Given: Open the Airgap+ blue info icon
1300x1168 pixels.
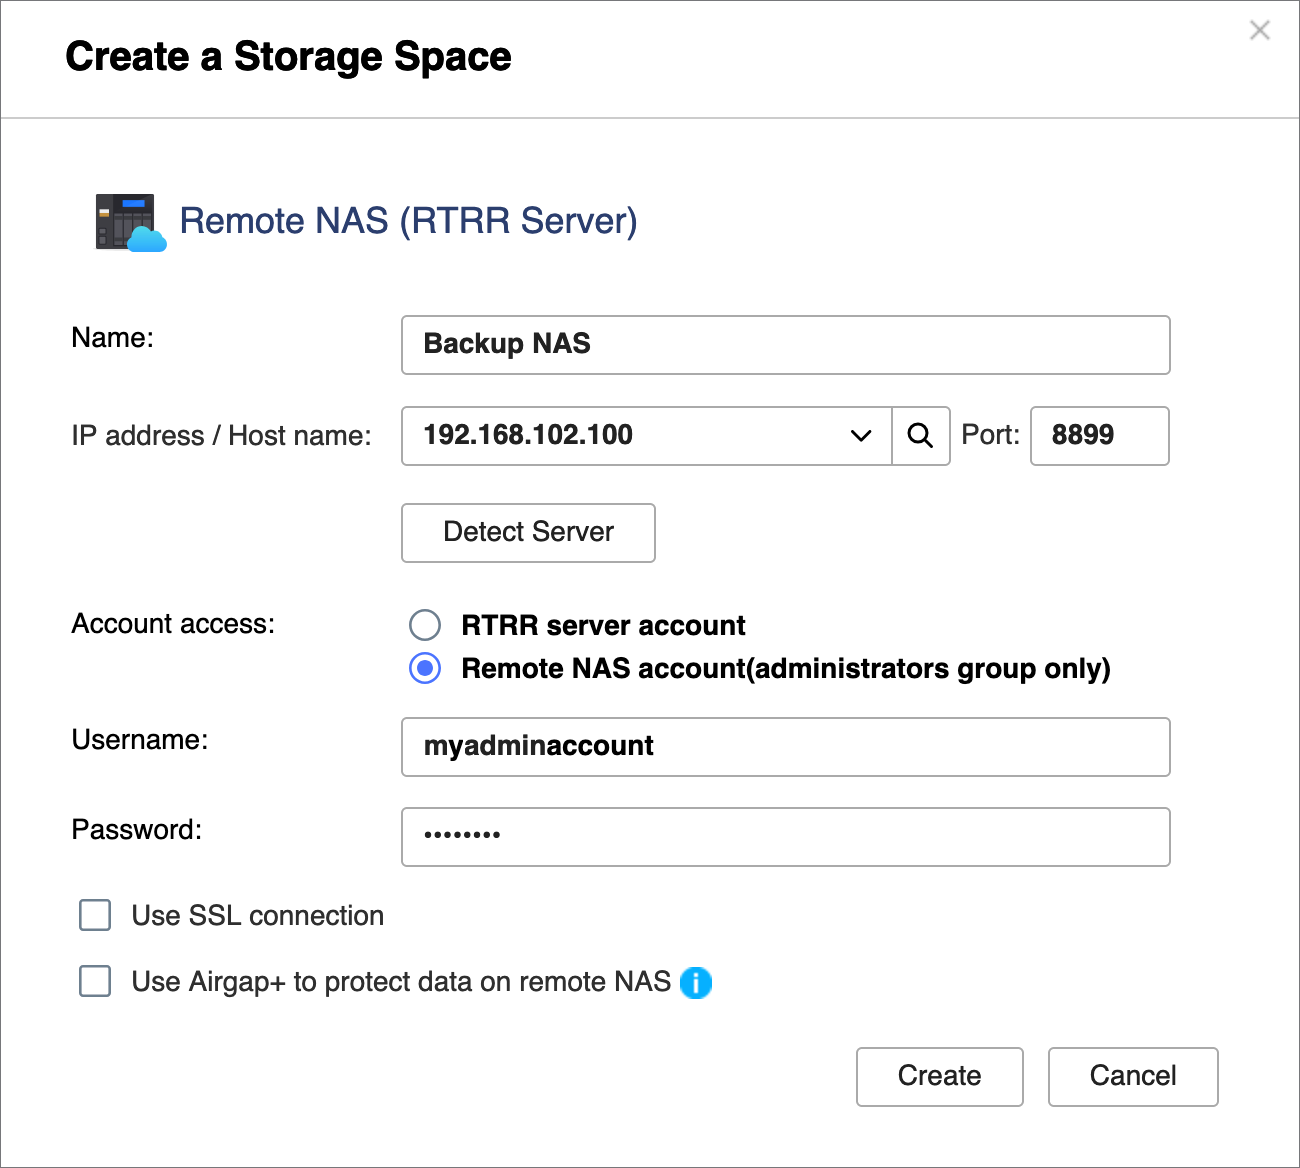Looking at the screenshot, I should click(x=696, y=983).
